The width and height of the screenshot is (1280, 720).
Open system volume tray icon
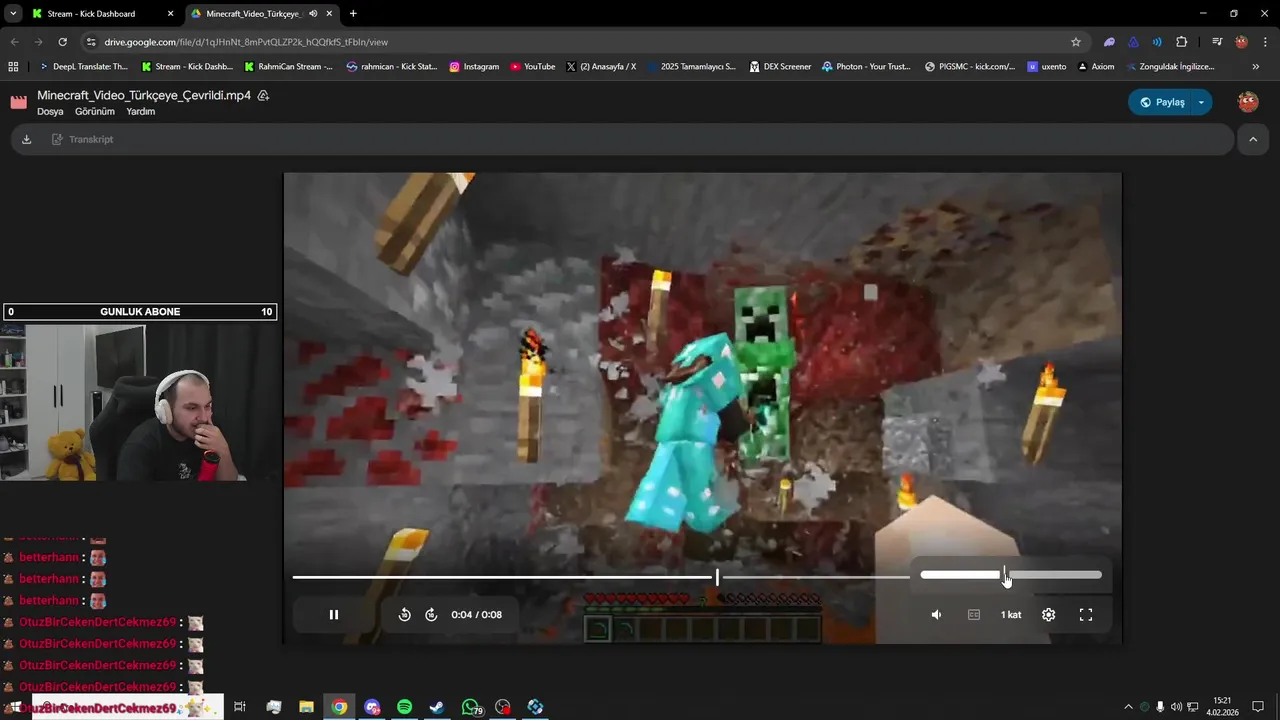[1176, 707]
